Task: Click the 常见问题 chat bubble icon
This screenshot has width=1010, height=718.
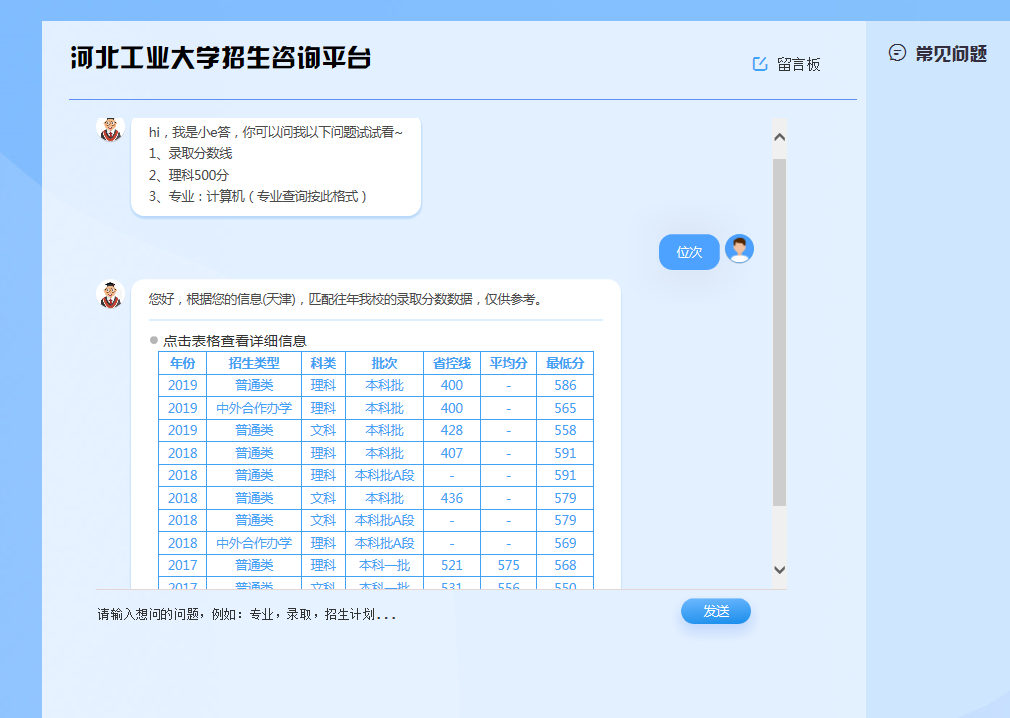Action: pyautogui.click(x=897, y=53)
